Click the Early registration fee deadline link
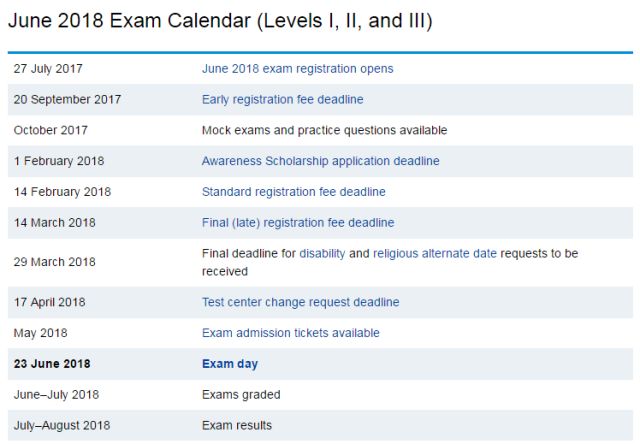The height and width of the screenshot is (444, 640). (282, 99)
